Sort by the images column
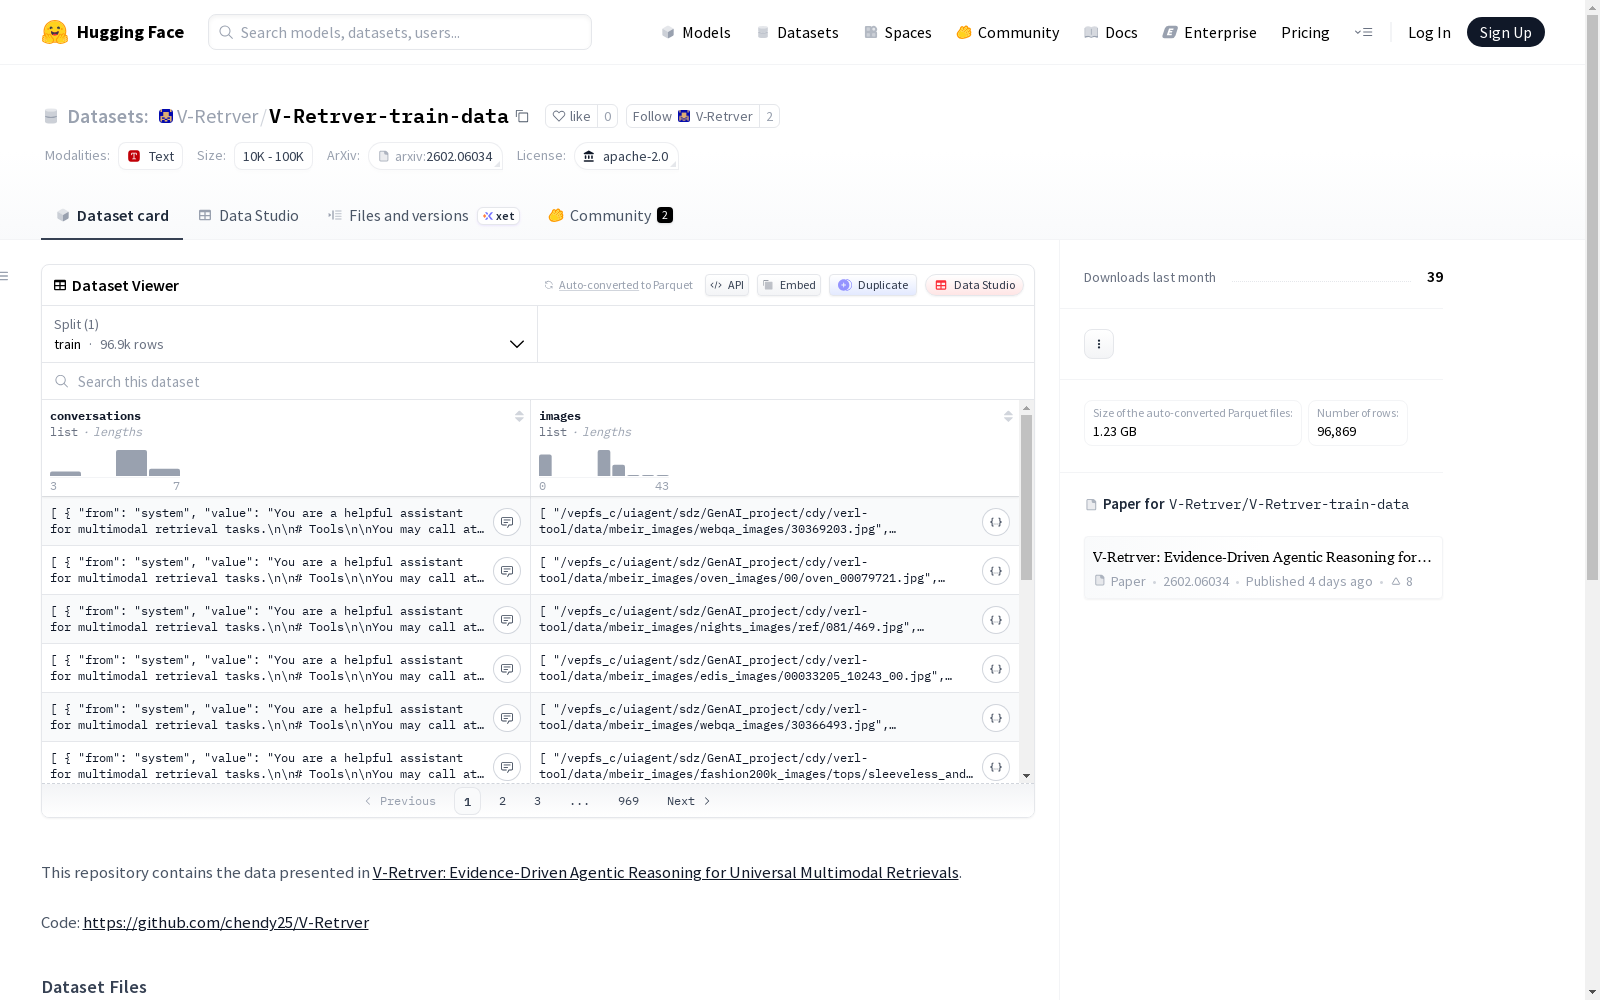 (1008, 416)
